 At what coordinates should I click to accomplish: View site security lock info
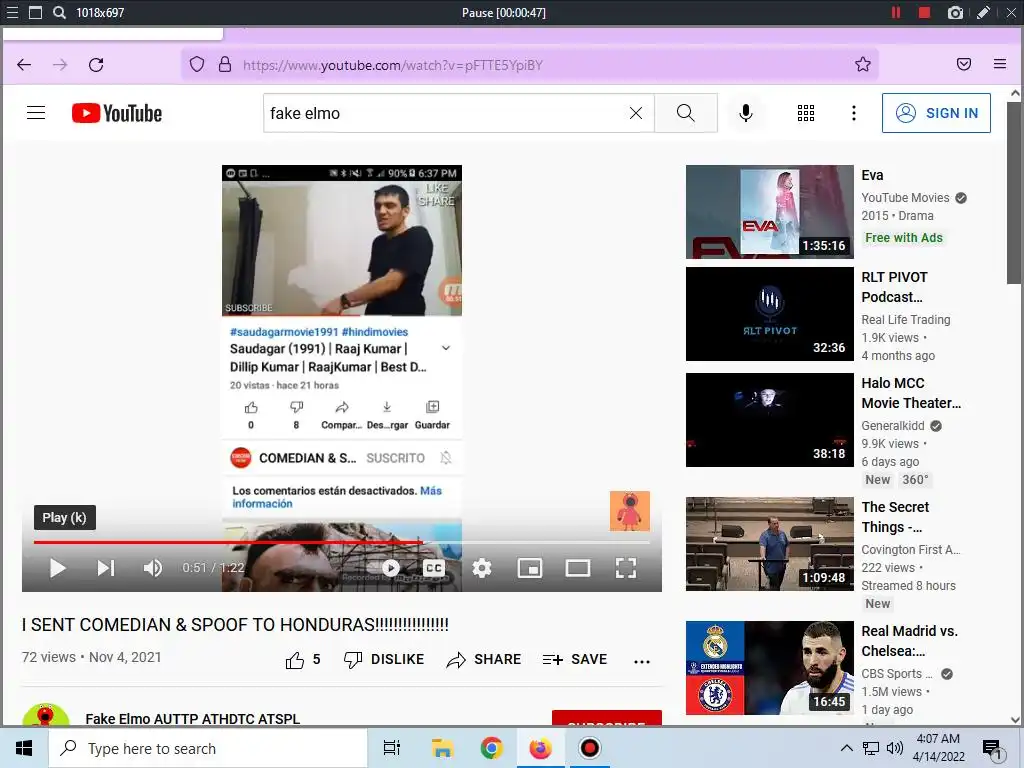(225, 64)
